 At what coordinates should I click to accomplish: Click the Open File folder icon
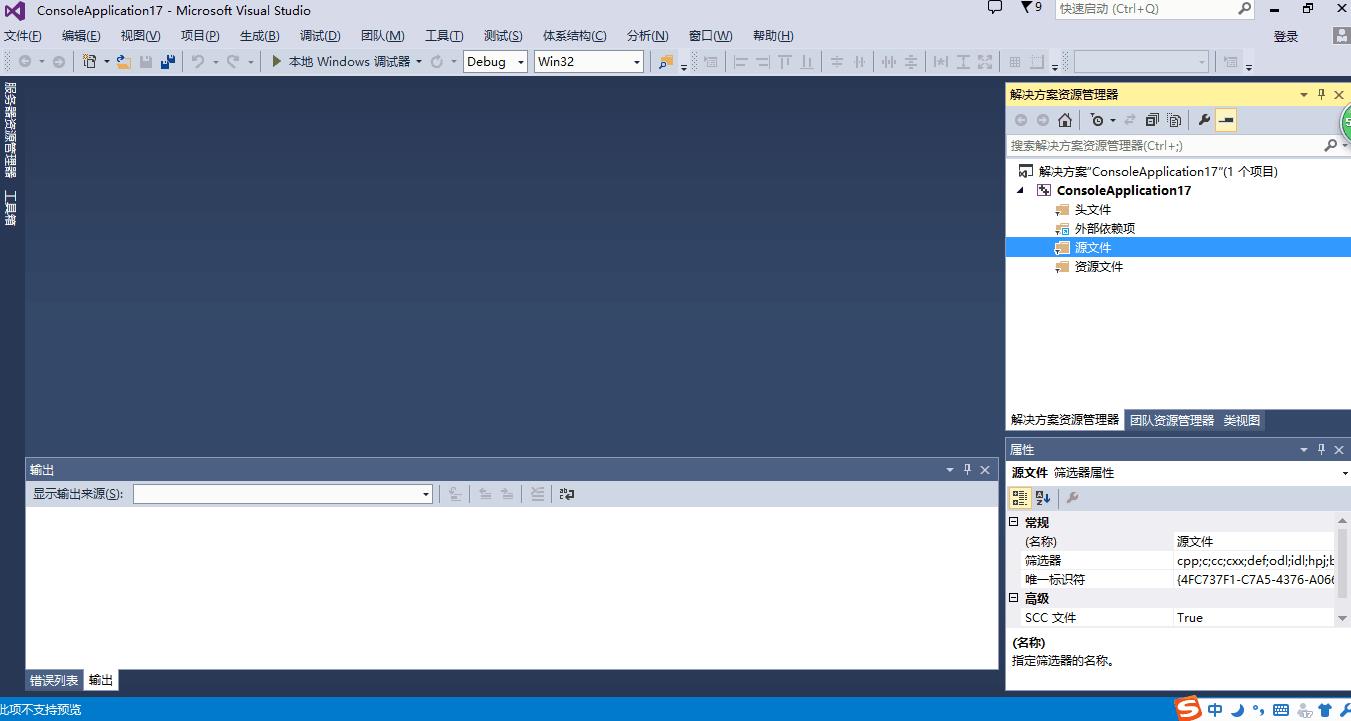124,62
